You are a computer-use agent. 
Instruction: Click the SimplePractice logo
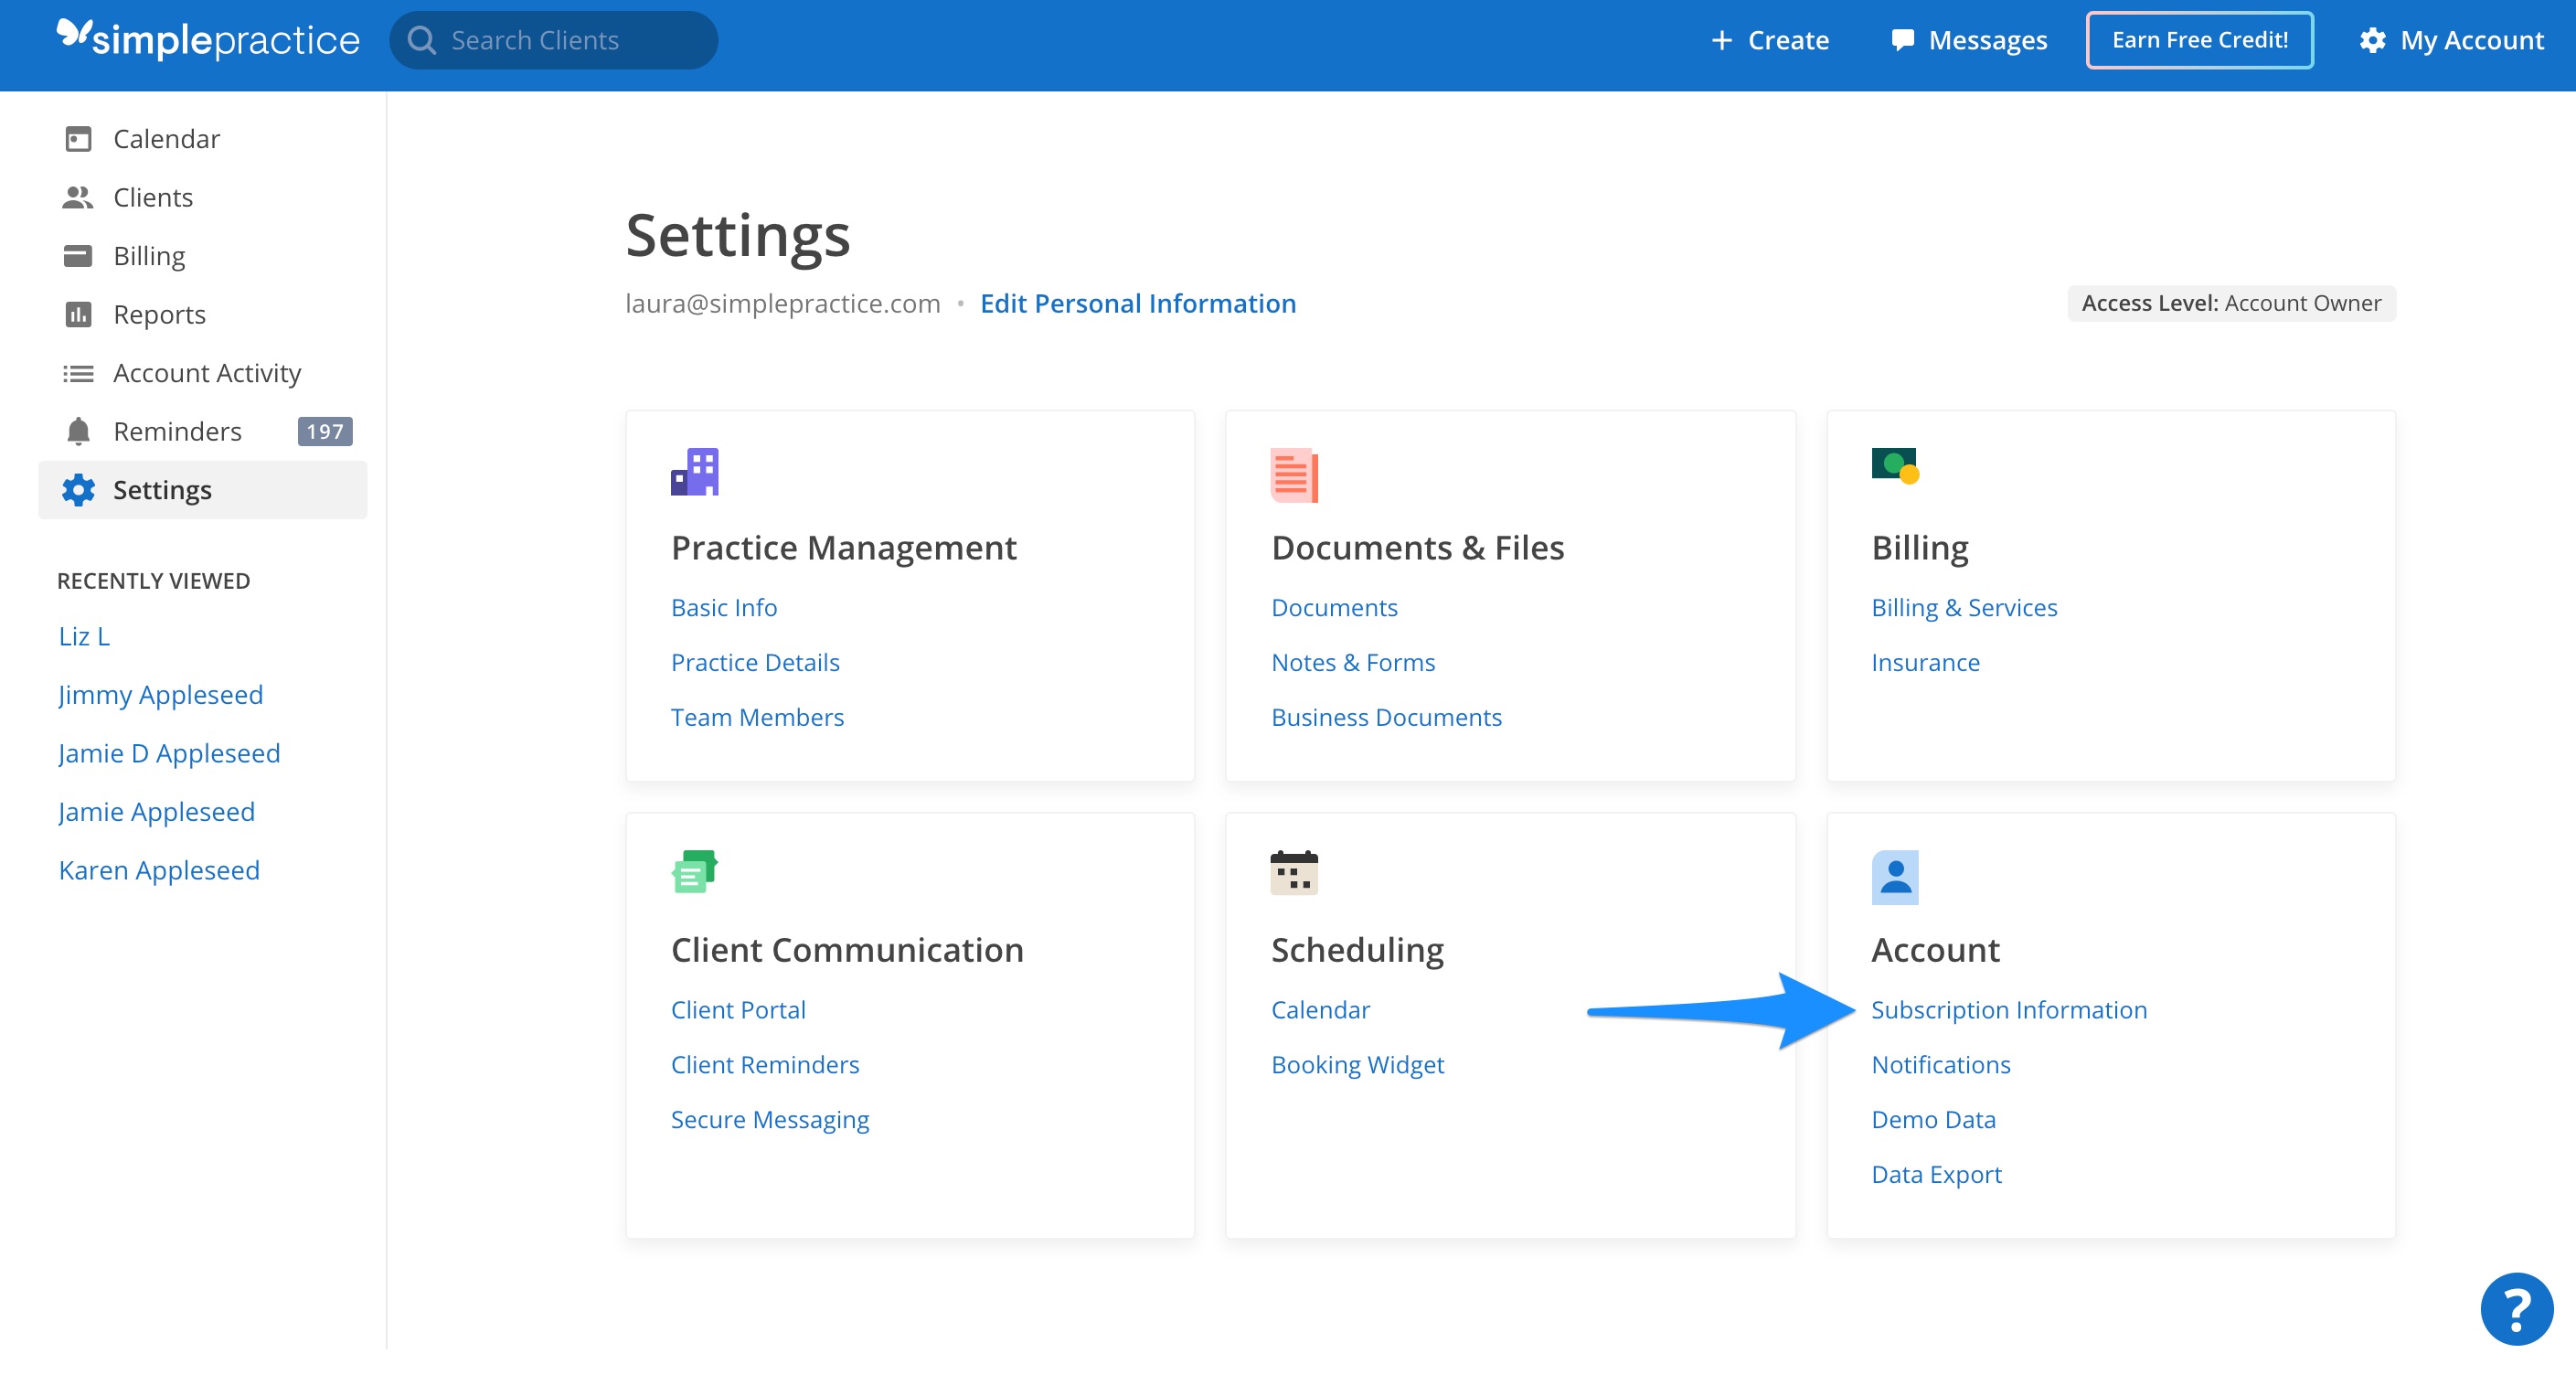point(207,39)
